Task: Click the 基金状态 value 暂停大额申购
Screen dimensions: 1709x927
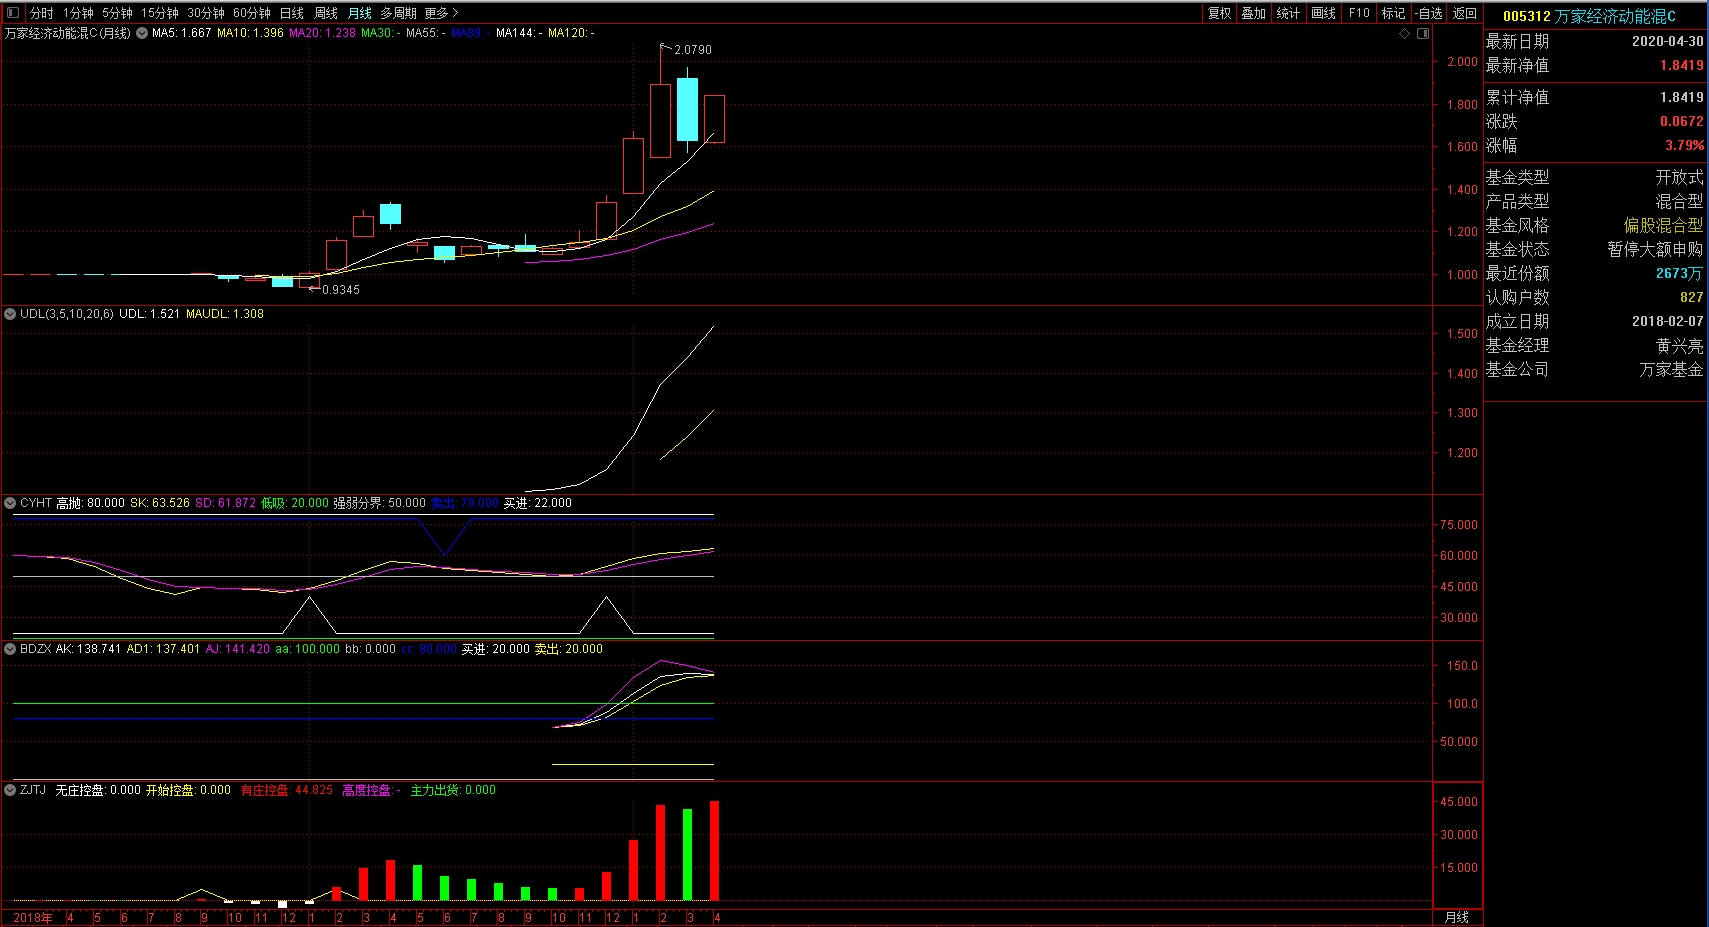Action: click(x=1655, y=249)
